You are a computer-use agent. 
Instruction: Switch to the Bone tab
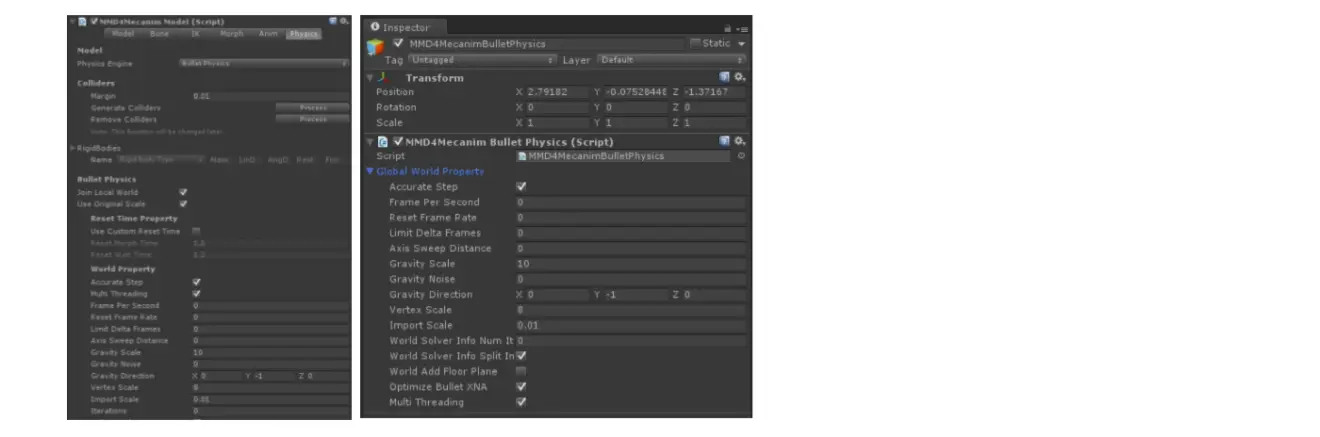(160, 34)
